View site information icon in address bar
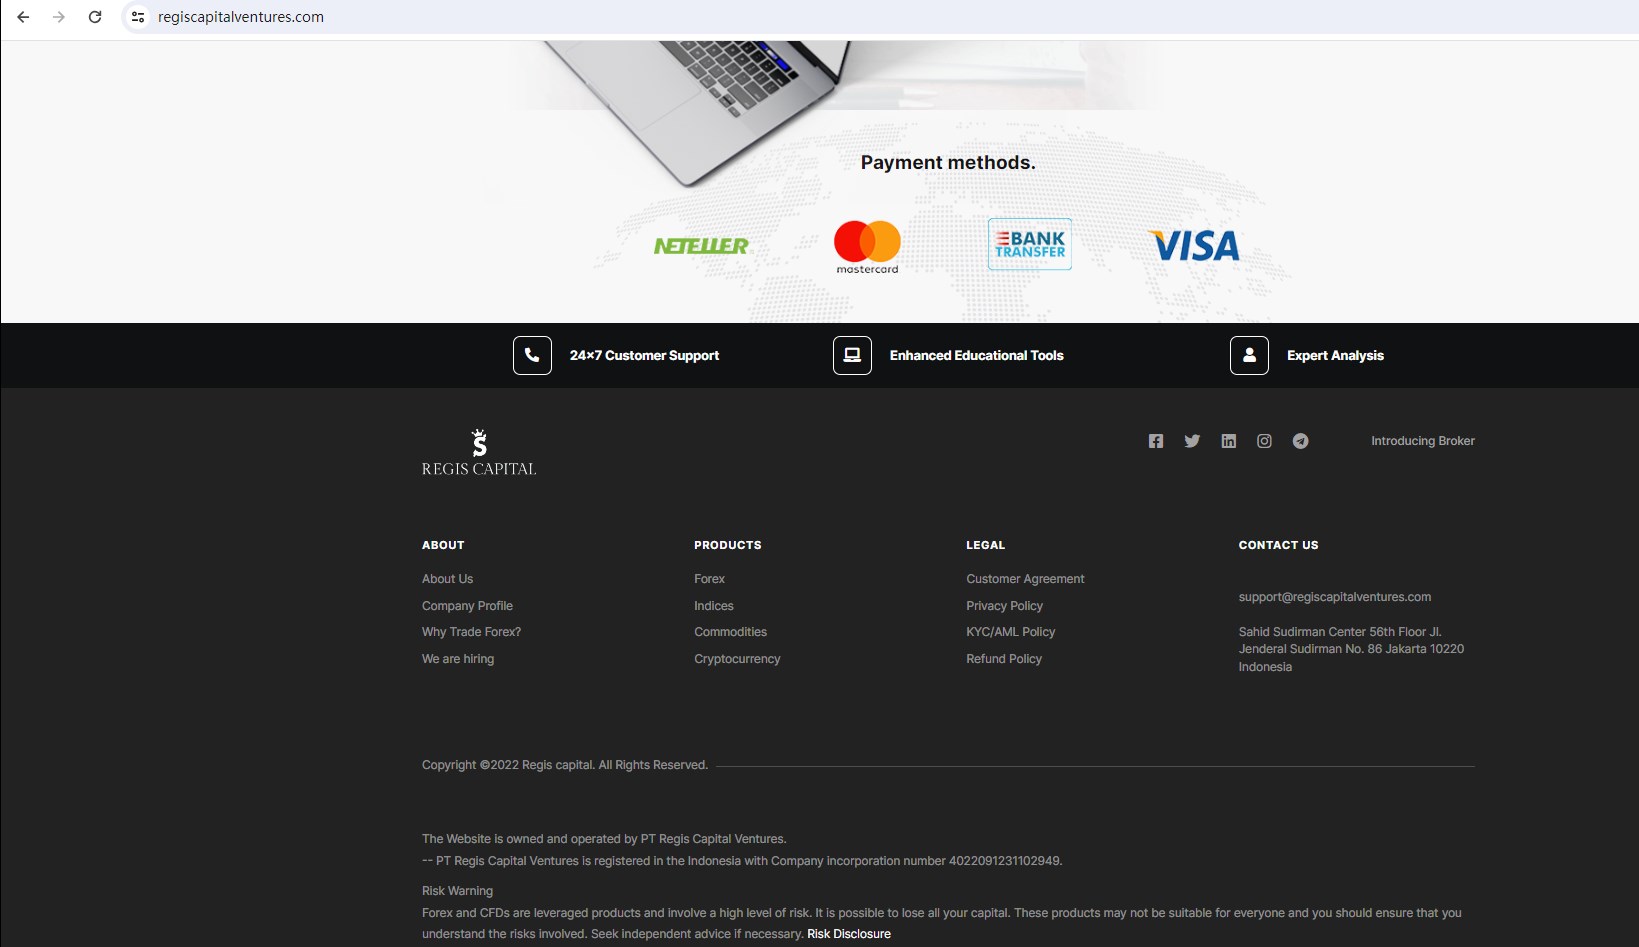This screenshot has width=1639, height=947. click(x=138, y=17)
